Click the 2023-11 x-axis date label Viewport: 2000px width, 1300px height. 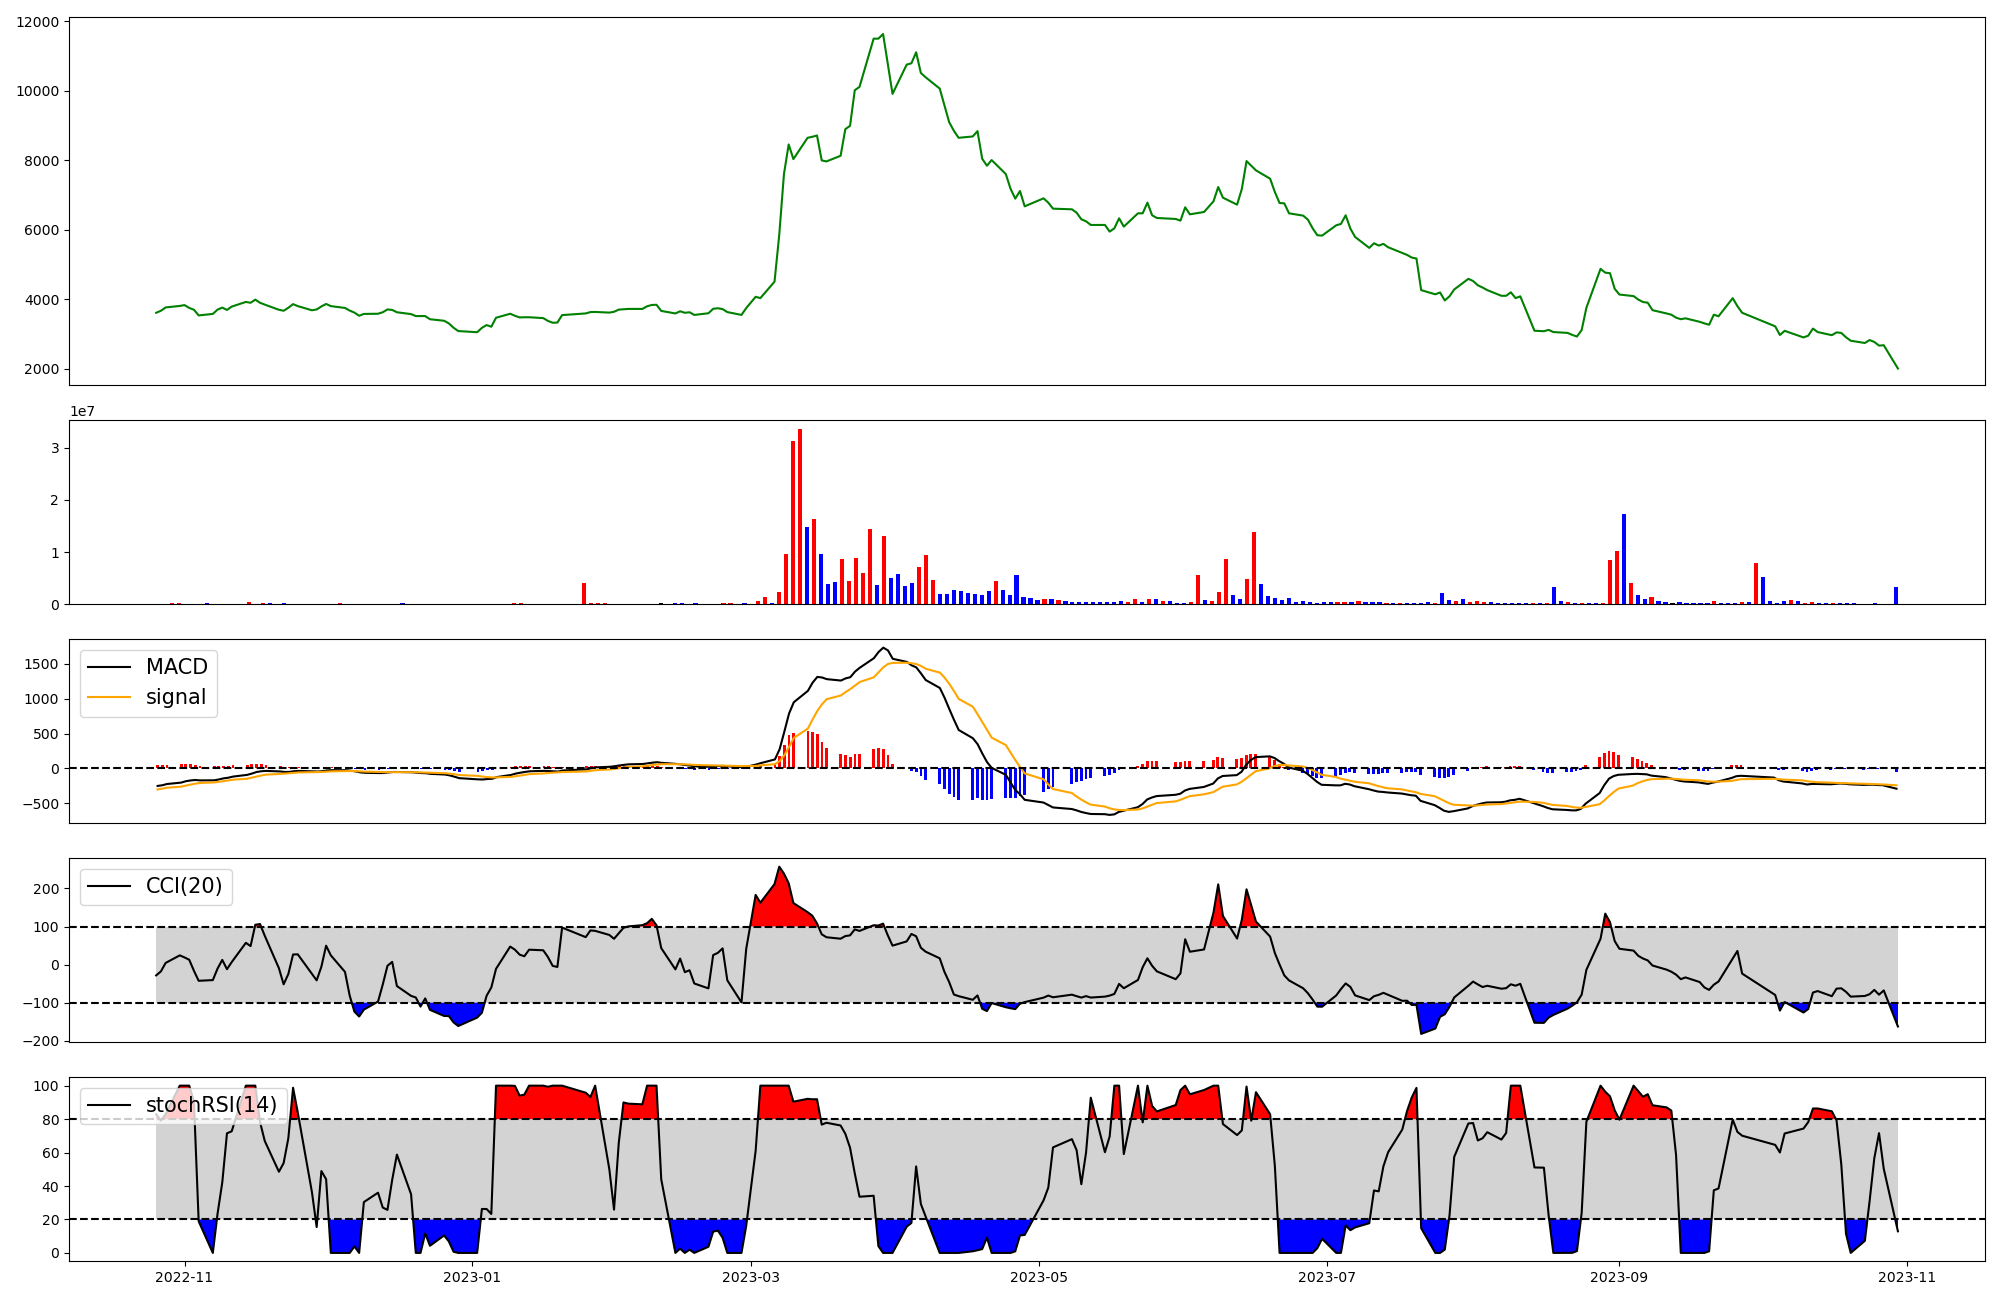[x=1907, y=1276]
